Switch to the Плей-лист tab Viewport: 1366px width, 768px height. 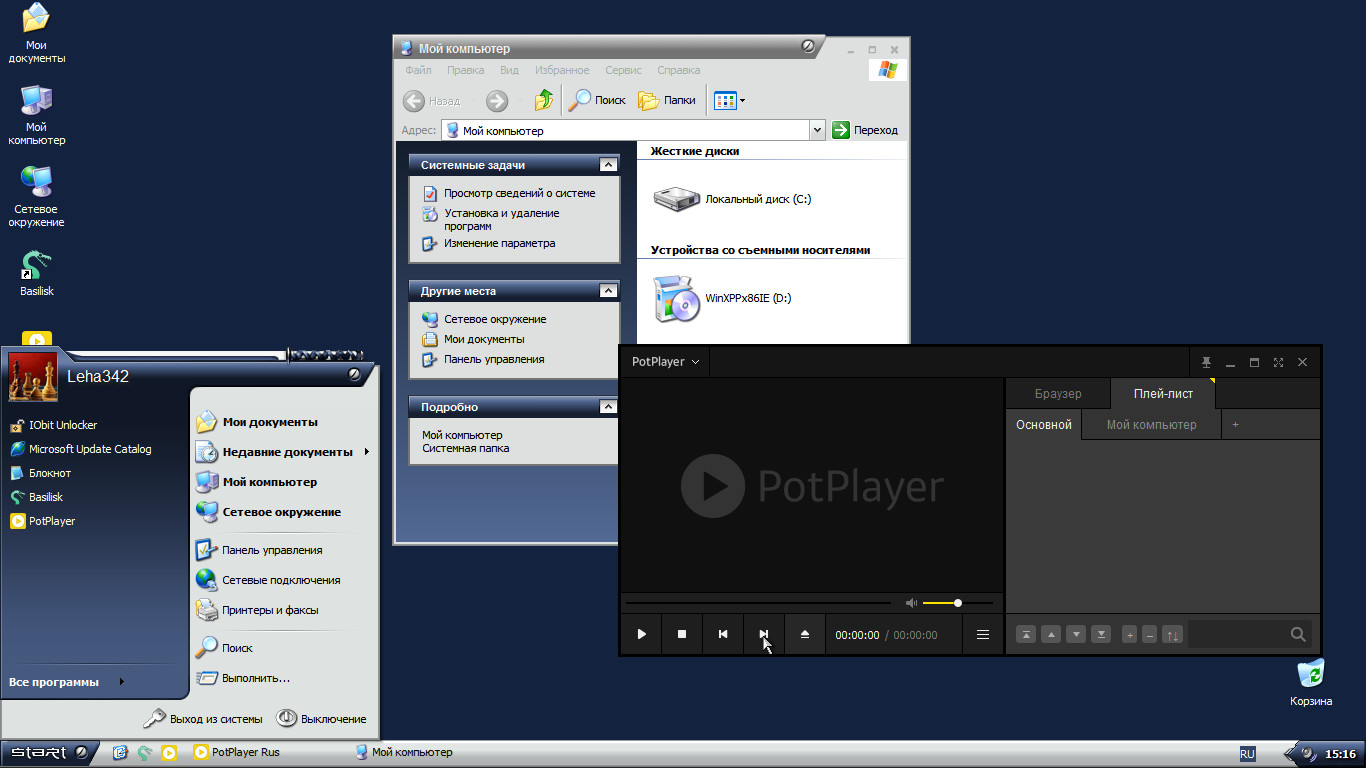coord(1163,394)
